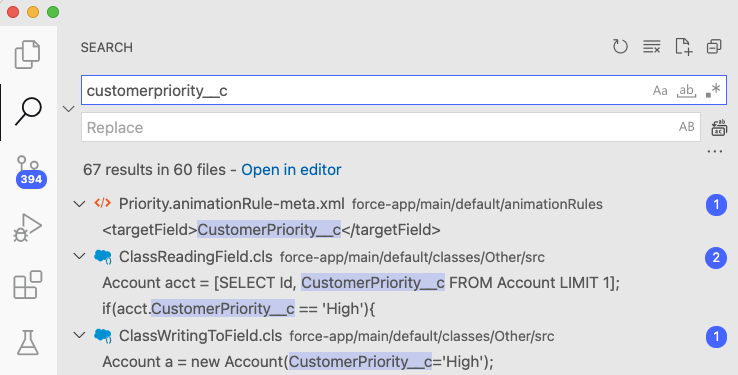Open the Extensions view

[x=28, y=285]
